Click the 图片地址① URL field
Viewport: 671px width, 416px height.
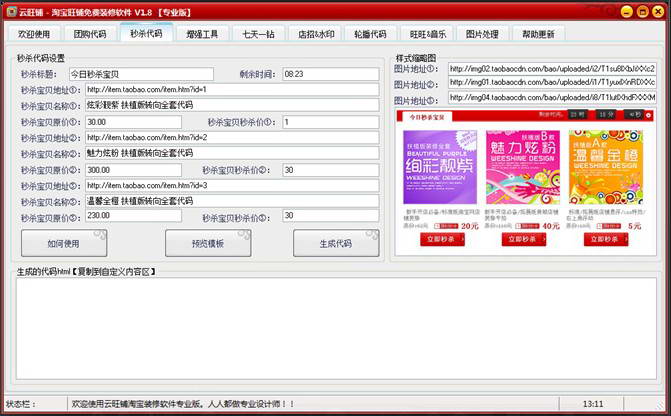coord(552,68)
